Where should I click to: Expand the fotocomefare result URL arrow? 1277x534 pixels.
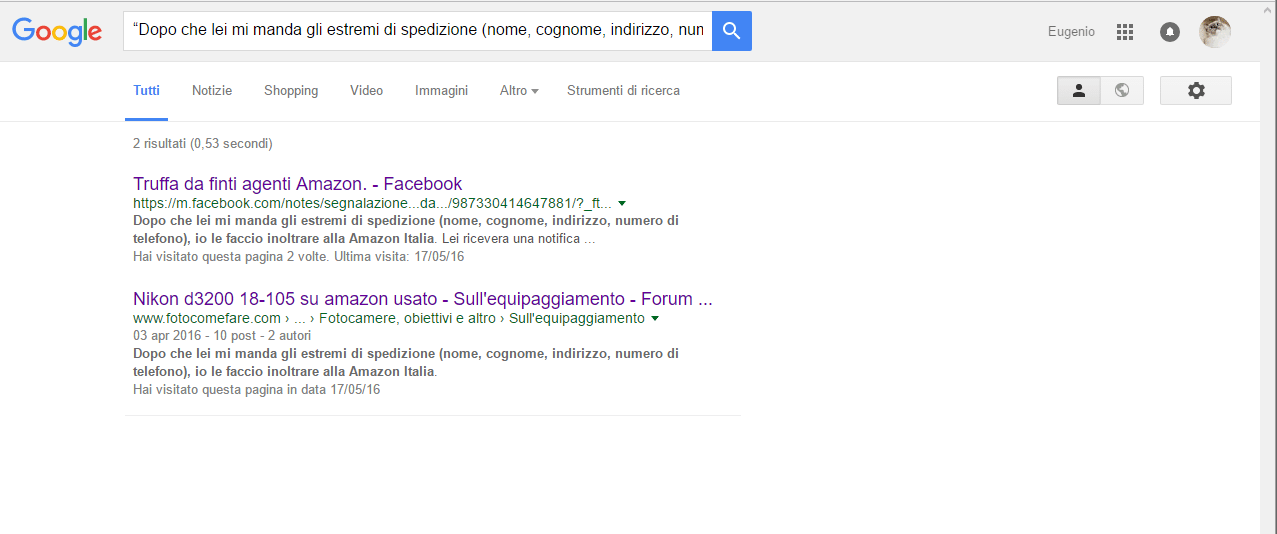pyautogui.click(x=655, y=319)
